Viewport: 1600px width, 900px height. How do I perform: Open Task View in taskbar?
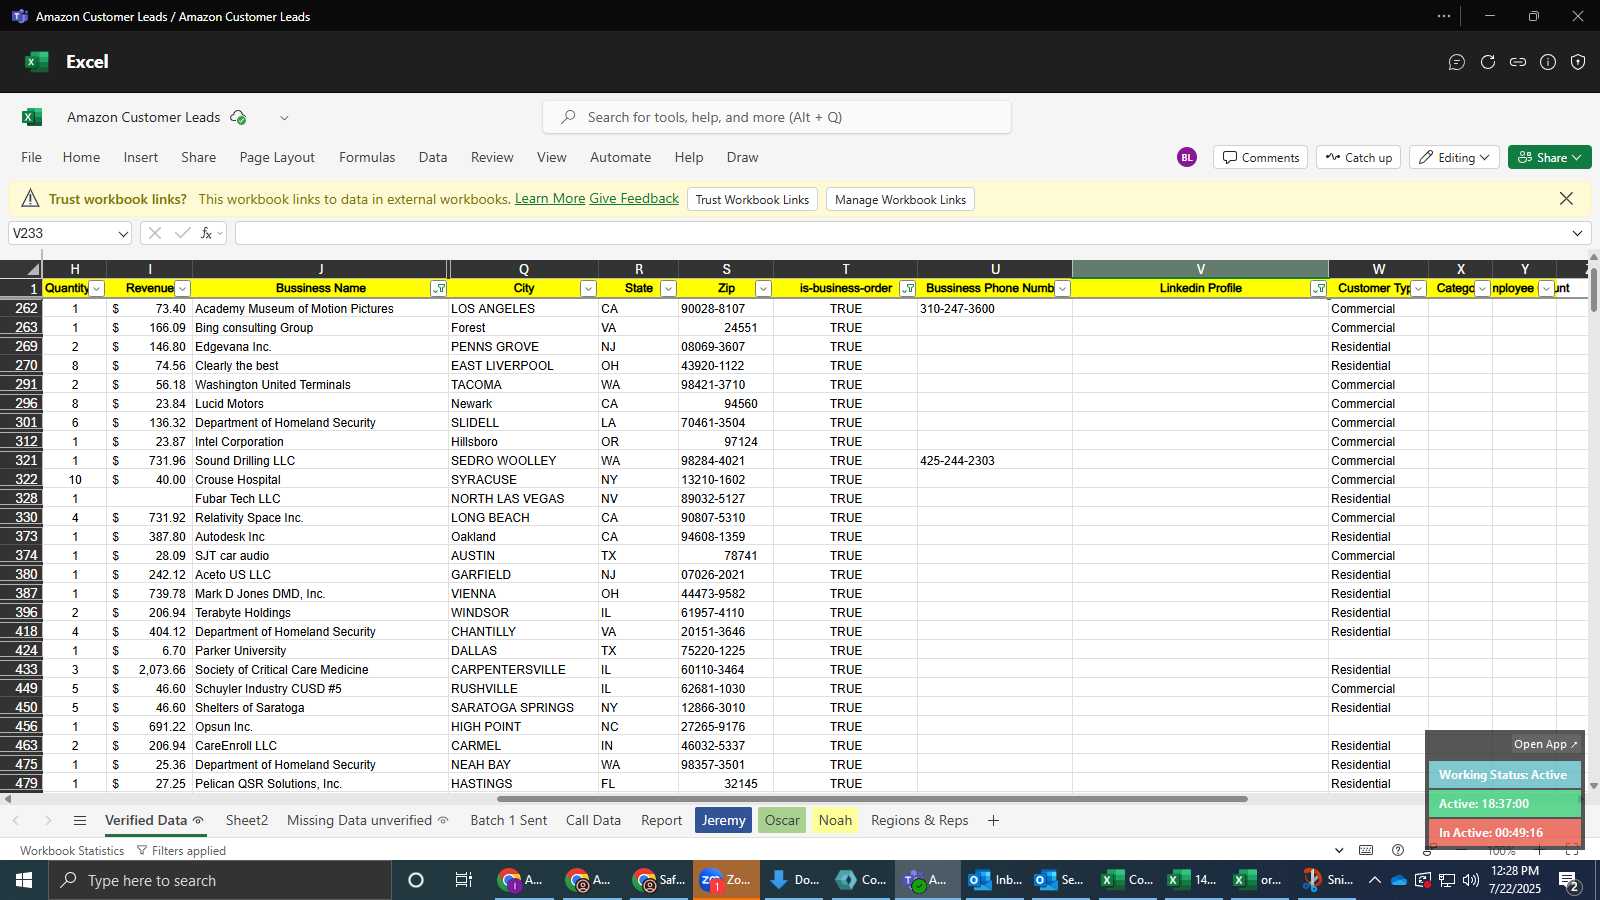463,880
